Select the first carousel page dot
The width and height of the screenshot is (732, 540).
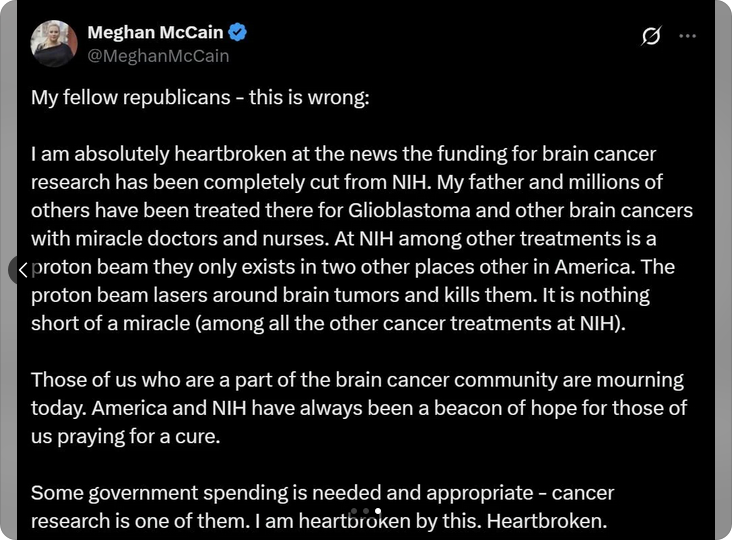[x=354, y=511]
